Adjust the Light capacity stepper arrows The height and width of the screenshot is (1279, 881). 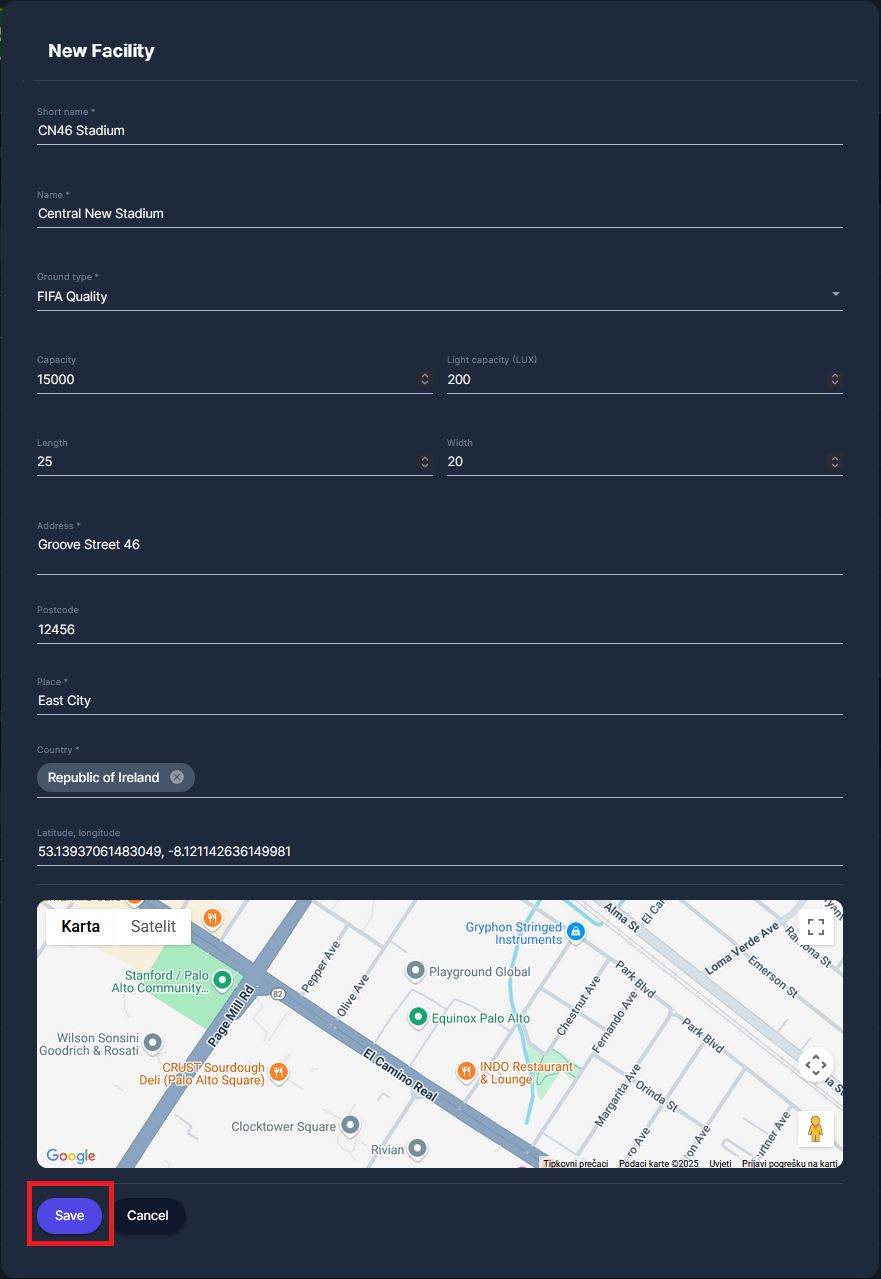coord(834,379)
